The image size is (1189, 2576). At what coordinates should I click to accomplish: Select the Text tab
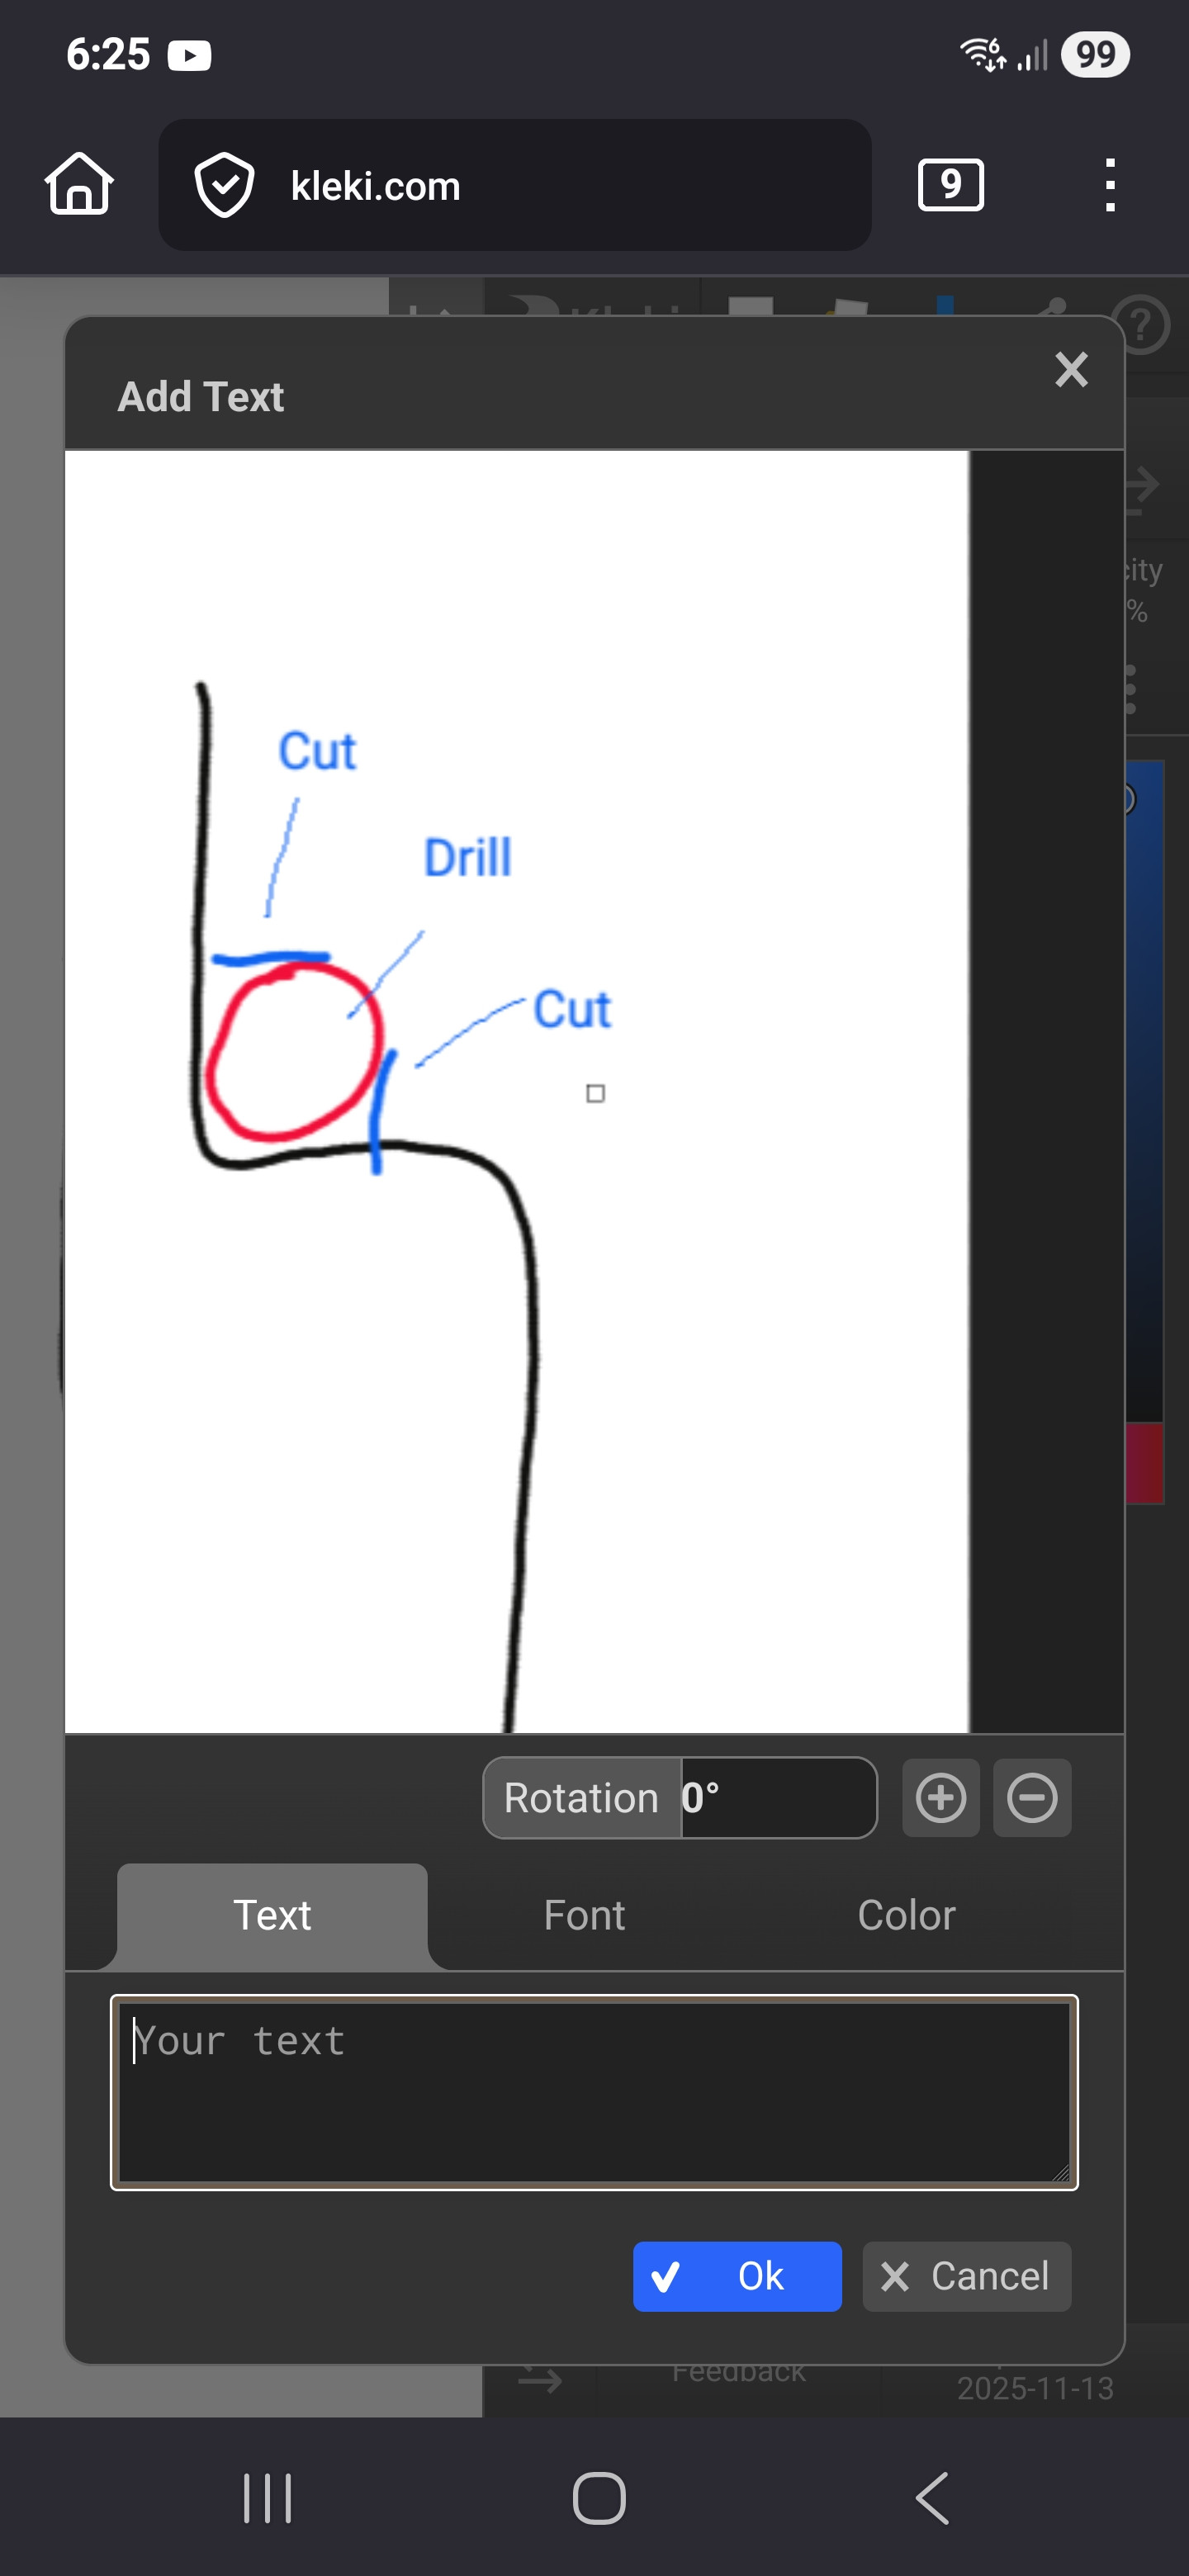[x=272, y=1915]
